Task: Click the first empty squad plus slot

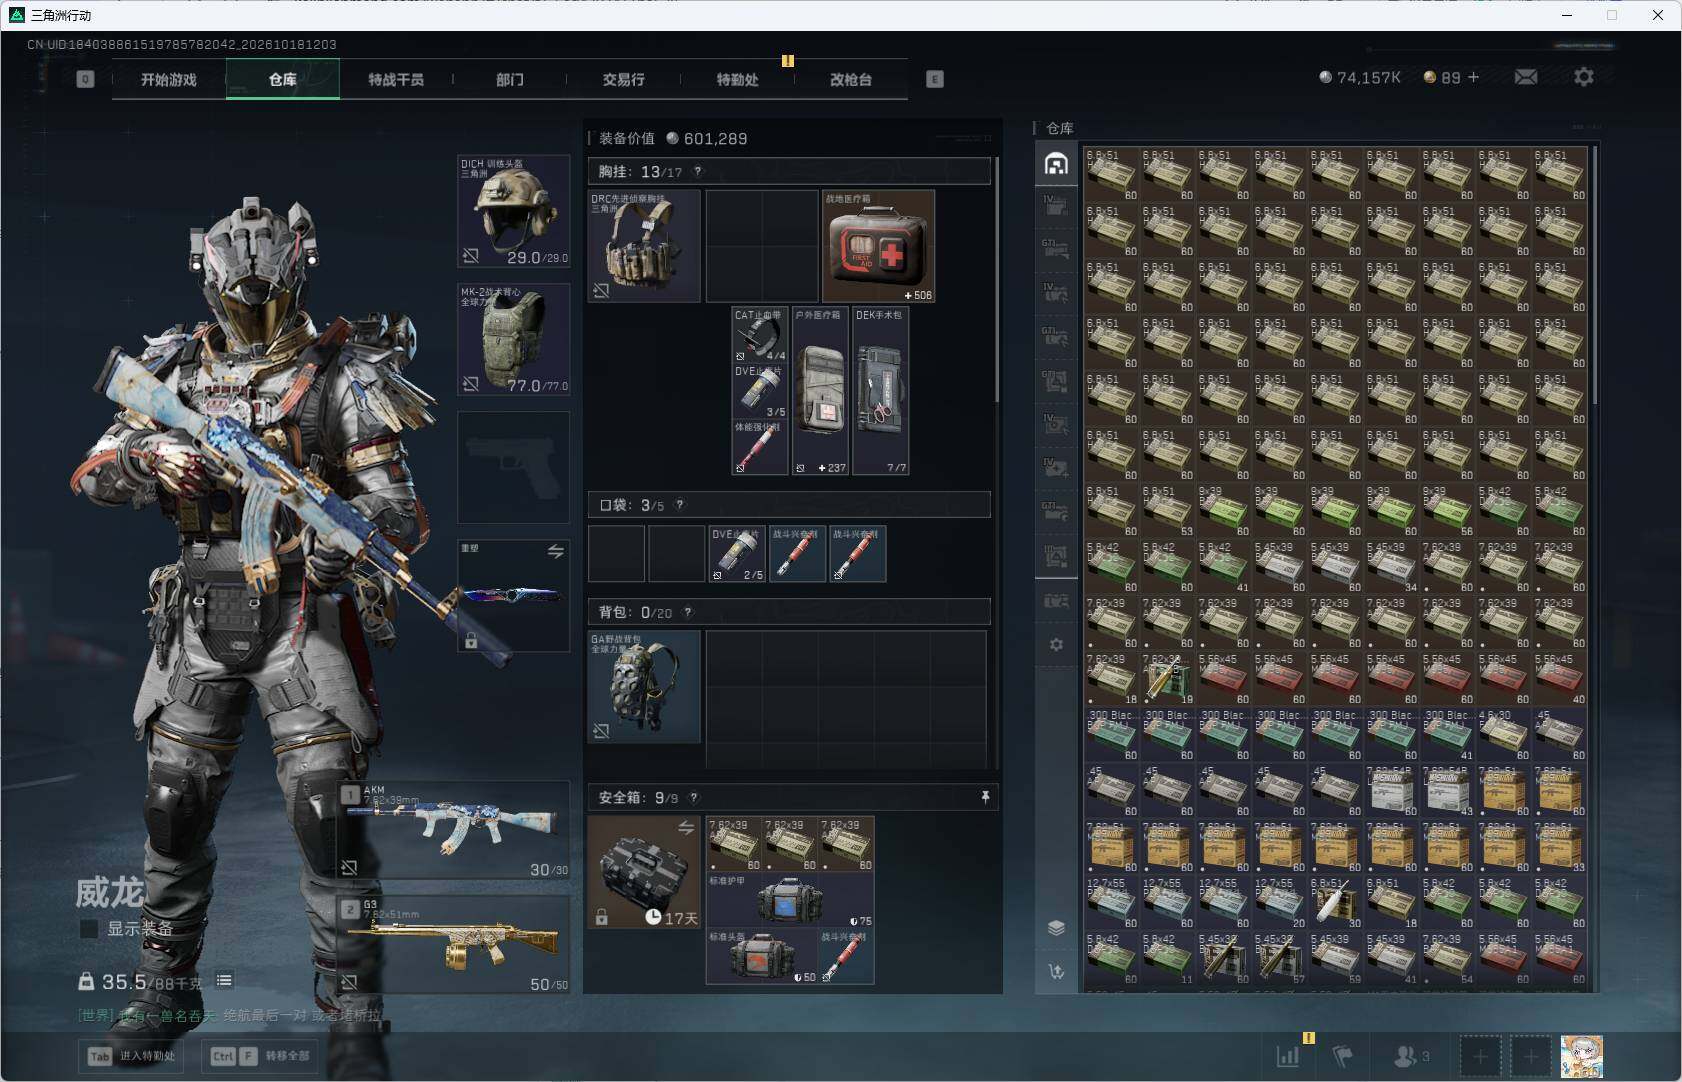Action: click(x=1480, y=1056)
